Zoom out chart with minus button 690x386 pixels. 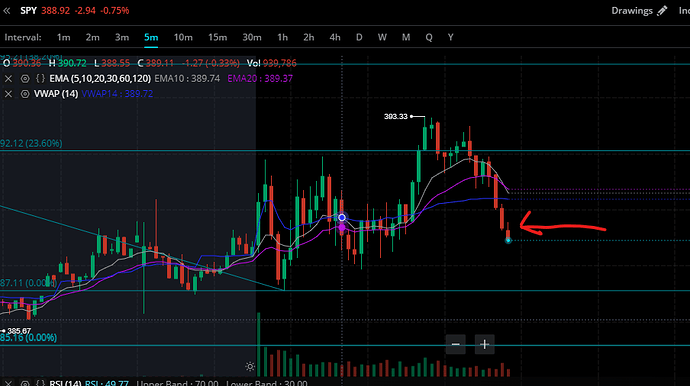pyautogui.click(x=455, y=344)
